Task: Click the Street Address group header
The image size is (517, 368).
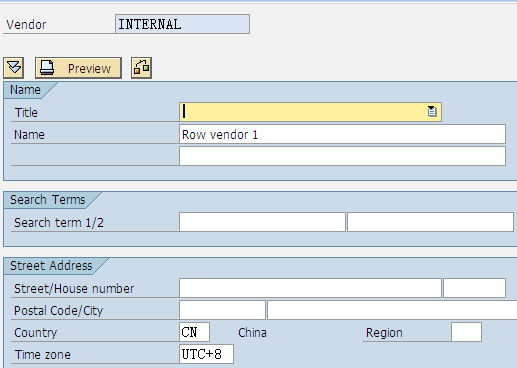Action: click(x=51, y=266)
